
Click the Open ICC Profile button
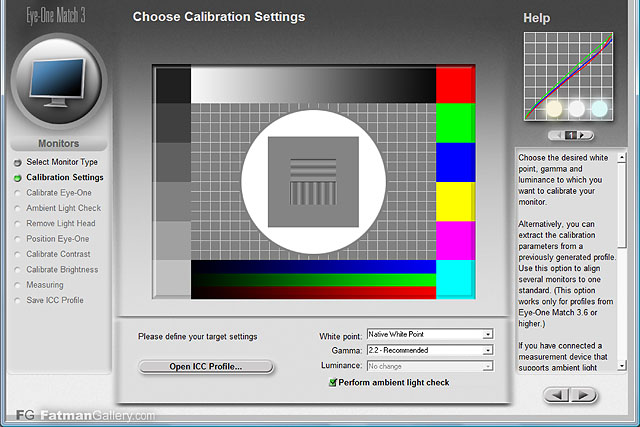[x=206, y=367]
